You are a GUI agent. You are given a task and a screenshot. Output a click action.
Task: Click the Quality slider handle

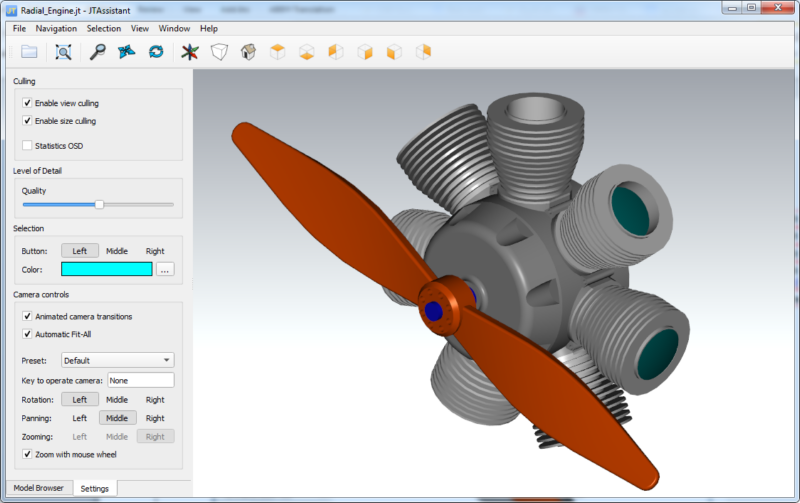pyautogui.click(x=99, y=204)
